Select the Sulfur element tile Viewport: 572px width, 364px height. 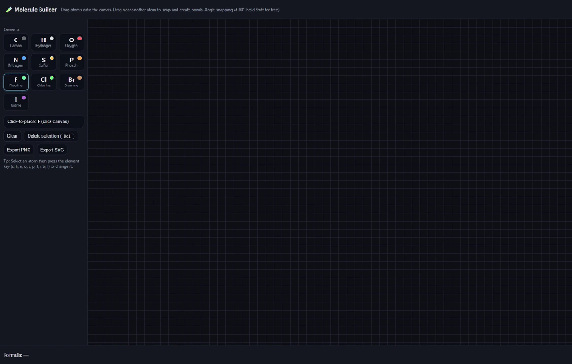tap(43, 62)
